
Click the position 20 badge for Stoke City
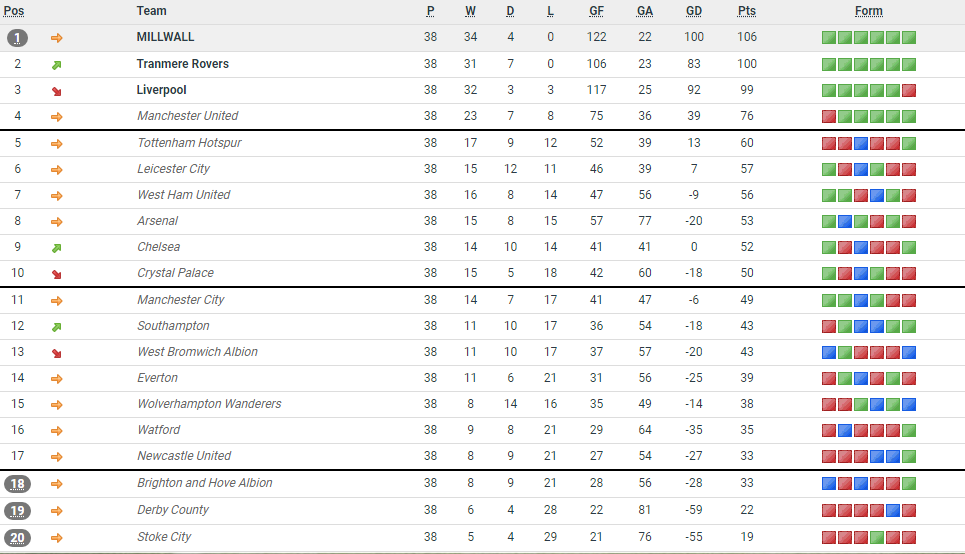point(18,537)
